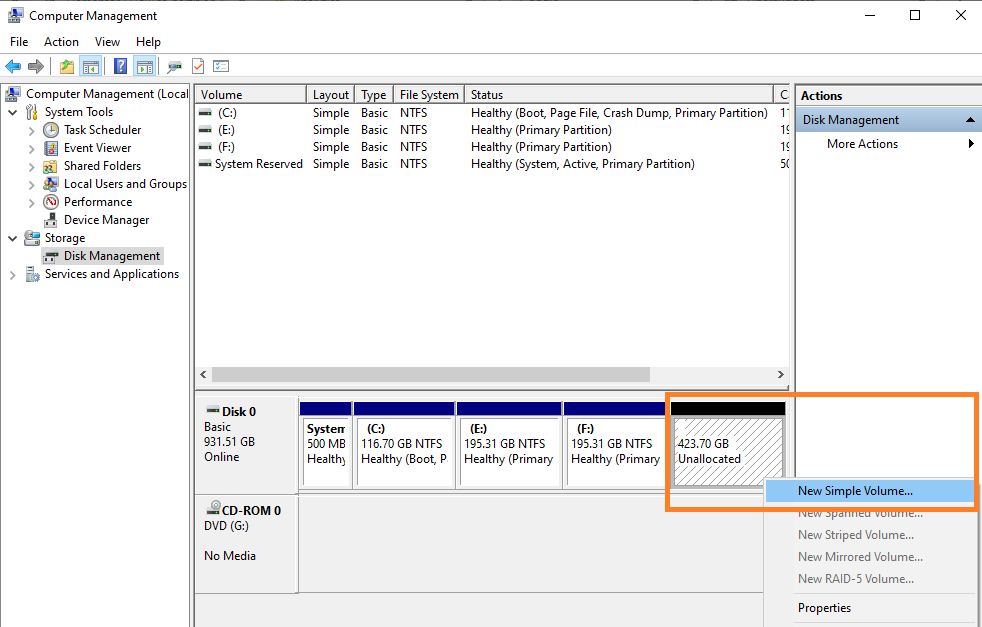Sort by the Type column header
Image resolution: width=982 pixels, height=627 pixels.
(375, 95)
